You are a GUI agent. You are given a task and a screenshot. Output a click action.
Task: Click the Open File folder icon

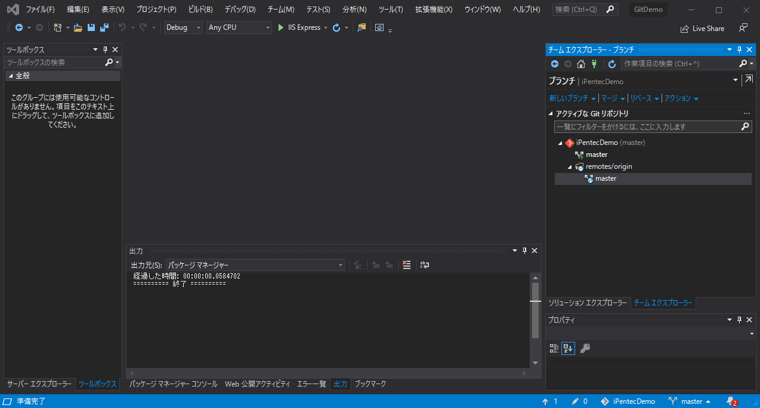coord(78,28)
